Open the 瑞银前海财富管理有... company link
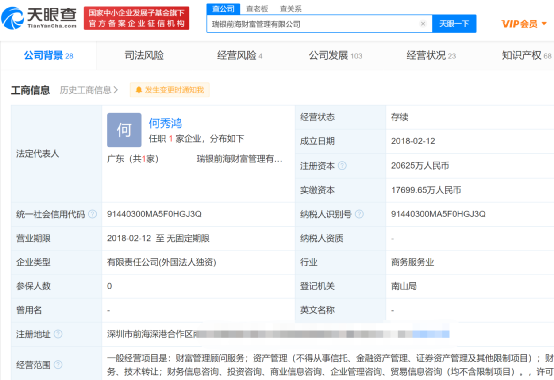The height and width of the screenshot is (380, 554). click(240, 159)
